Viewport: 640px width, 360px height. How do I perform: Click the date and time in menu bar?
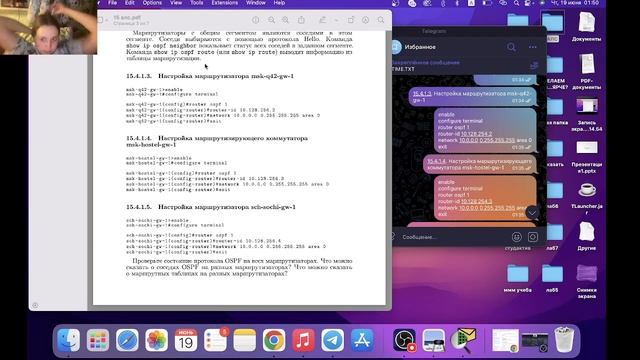576,3
